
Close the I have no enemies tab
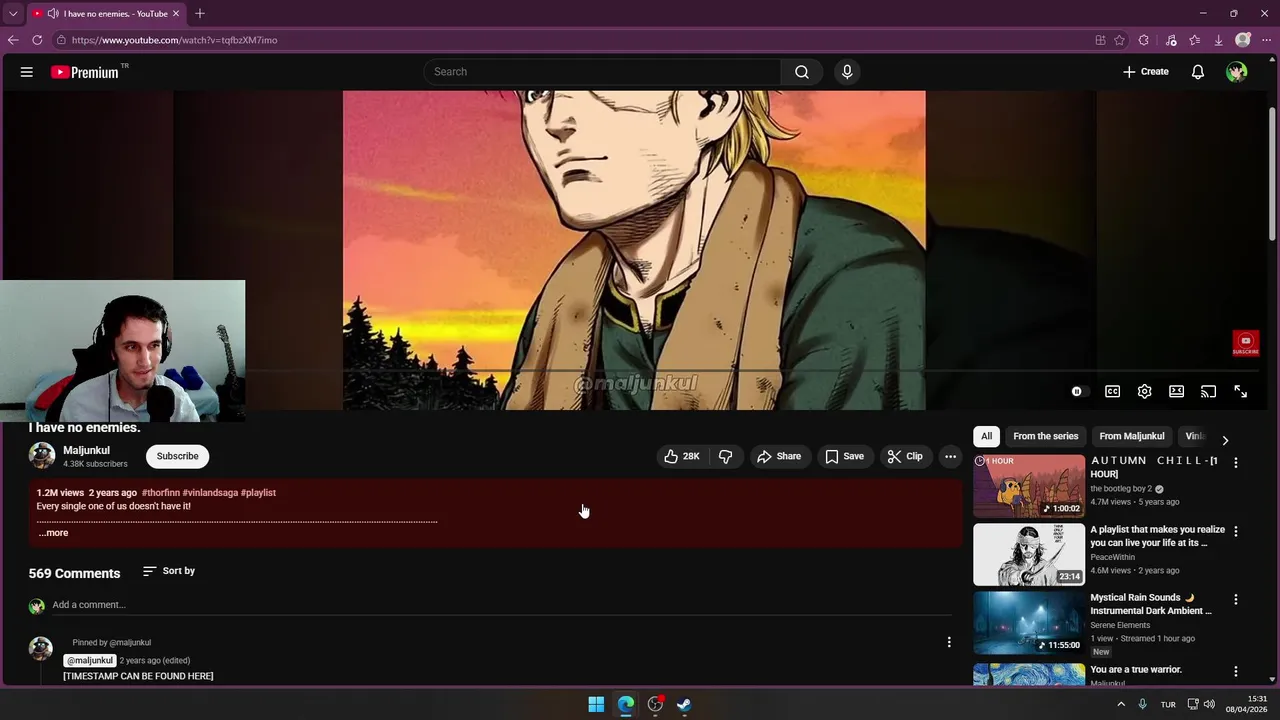point(176,14)
